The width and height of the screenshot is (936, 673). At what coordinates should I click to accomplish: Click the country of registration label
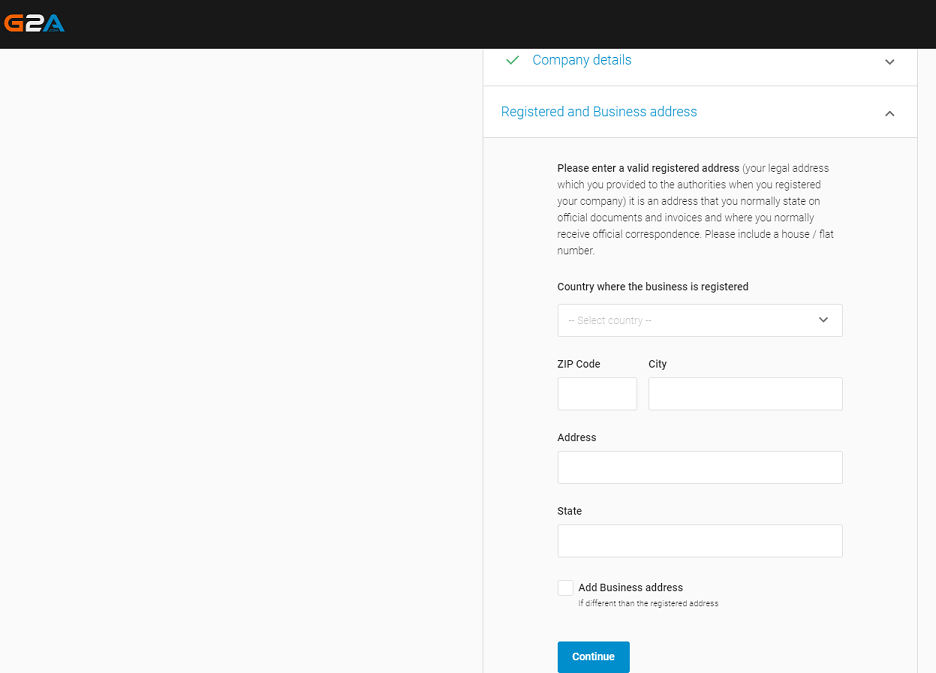pos(652,287)
